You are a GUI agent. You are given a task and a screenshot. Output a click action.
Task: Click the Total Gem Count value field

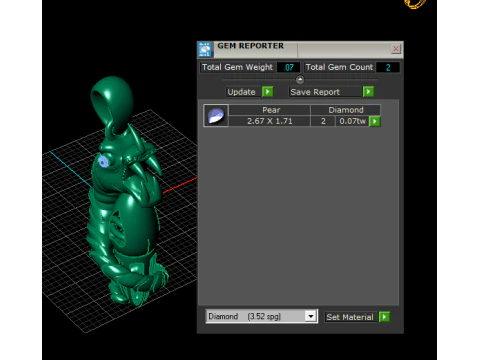(x=388, y=67)
